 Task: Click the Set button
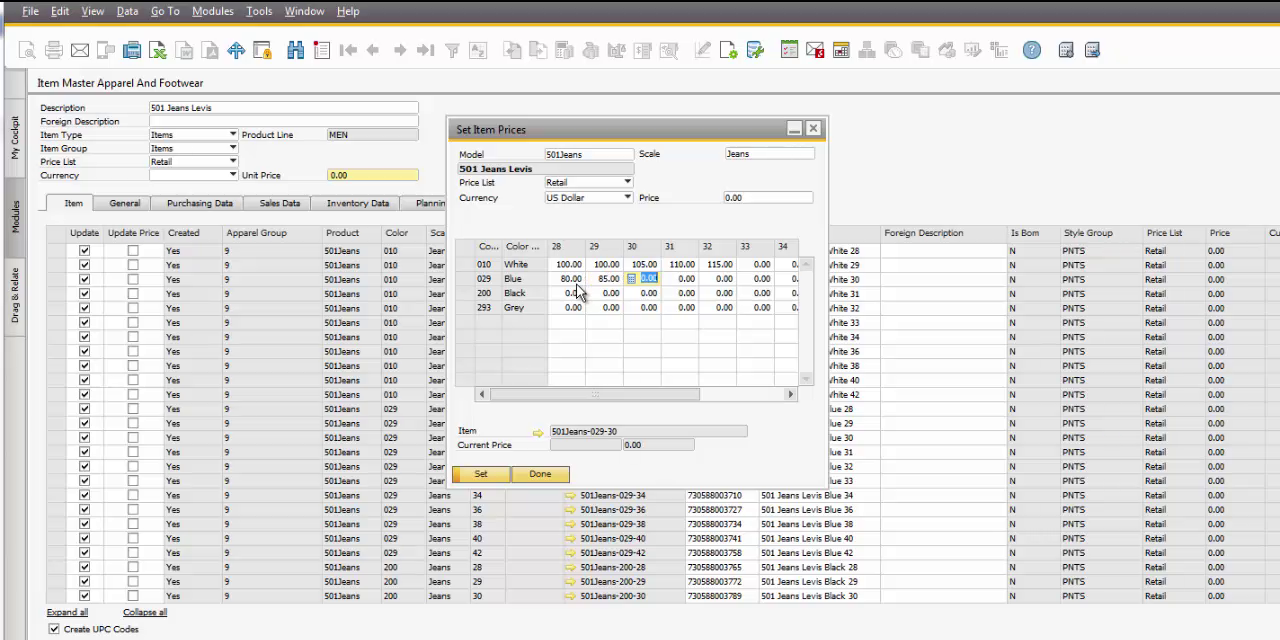tap(481, 474)
